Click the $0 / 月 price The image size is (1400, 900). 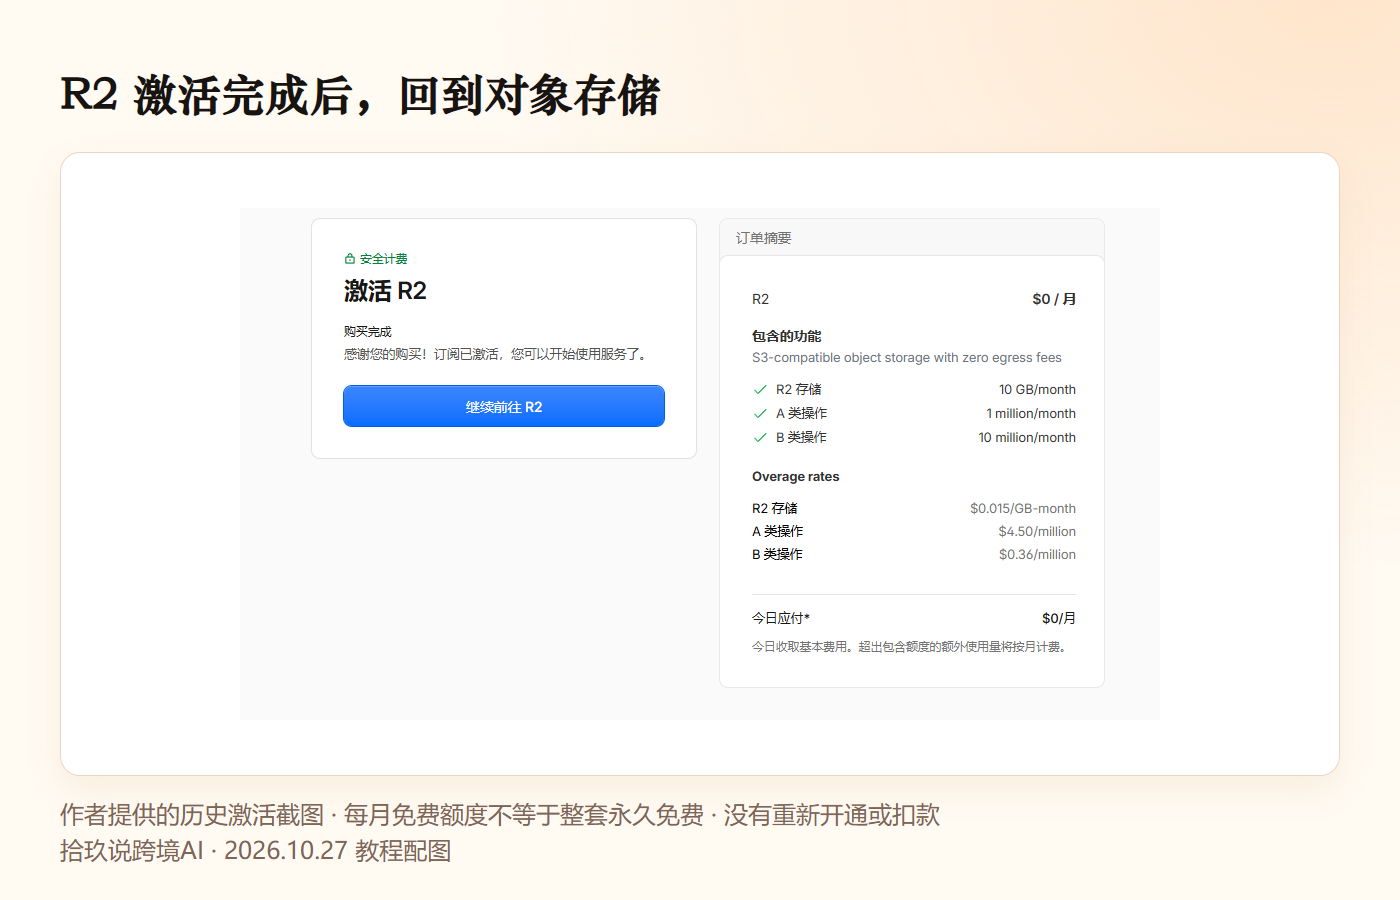point(1054,299)
